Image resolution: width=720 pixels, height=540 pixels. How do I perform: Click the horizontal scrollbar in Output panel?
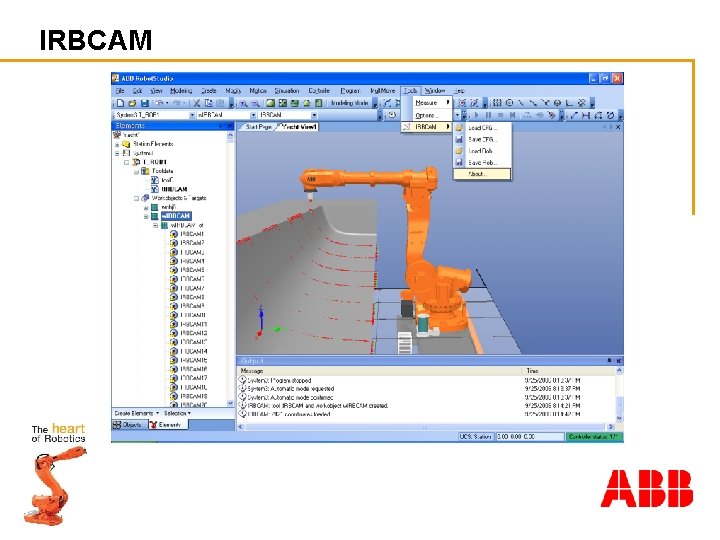coord(426,427)
